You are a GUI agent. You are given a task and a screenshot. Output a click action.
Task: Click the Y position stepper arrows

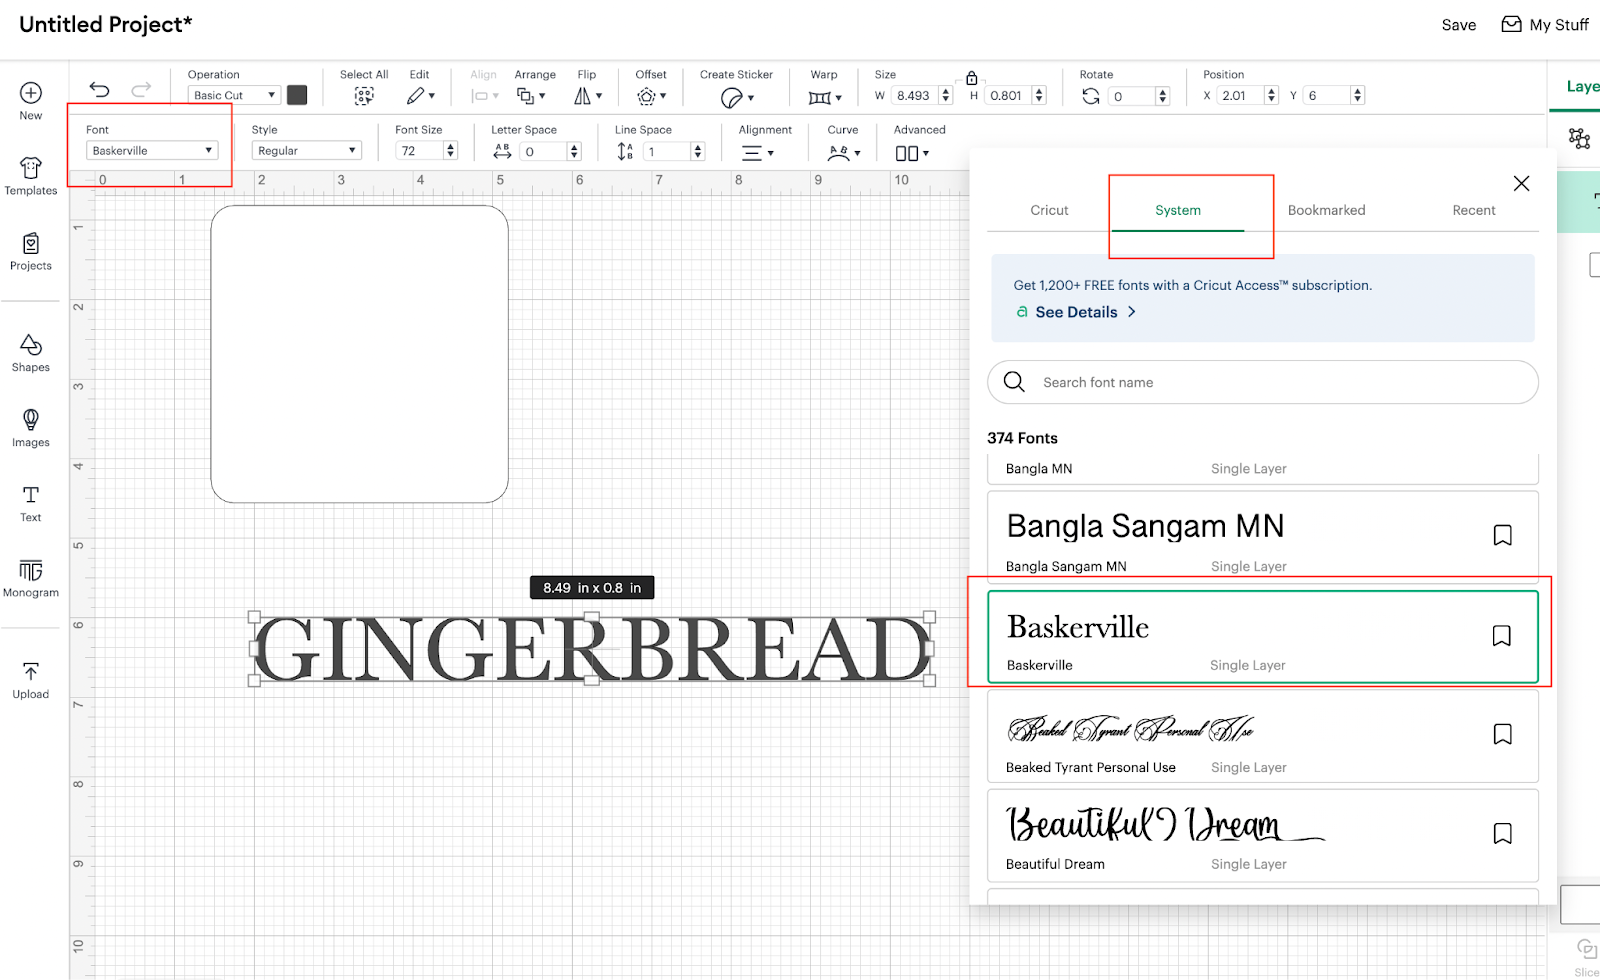click(x=1357, y=95)
